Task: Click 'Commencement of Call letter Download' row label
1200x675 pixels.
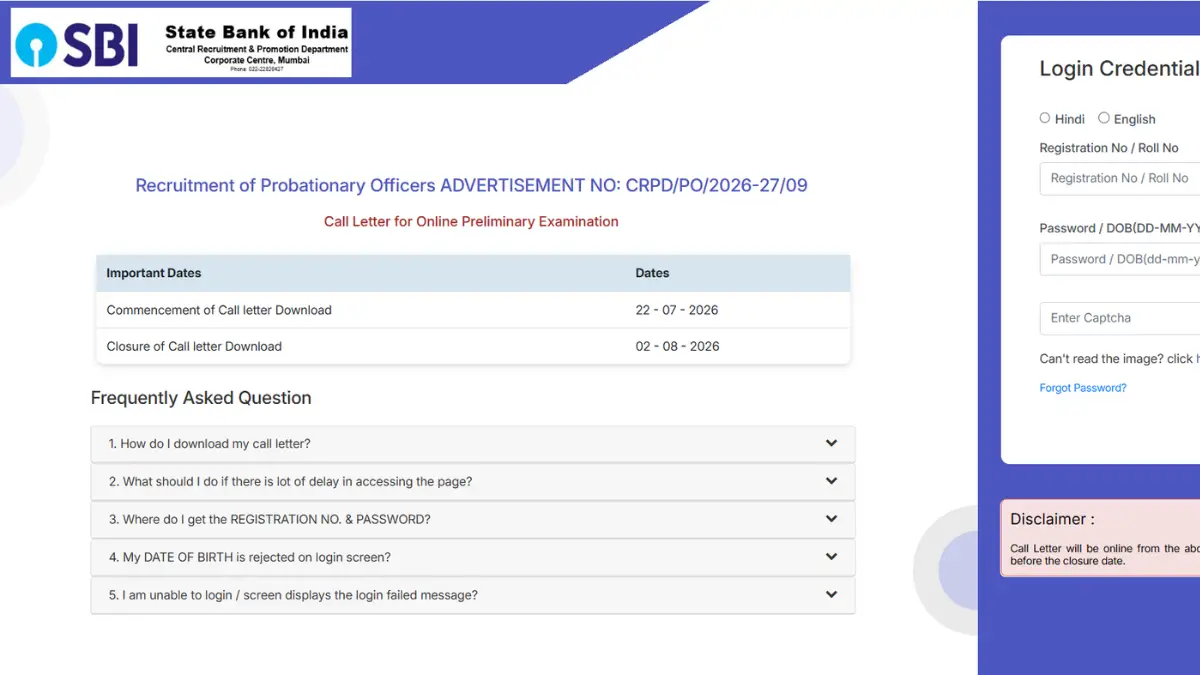Action: tap(219, 310)
